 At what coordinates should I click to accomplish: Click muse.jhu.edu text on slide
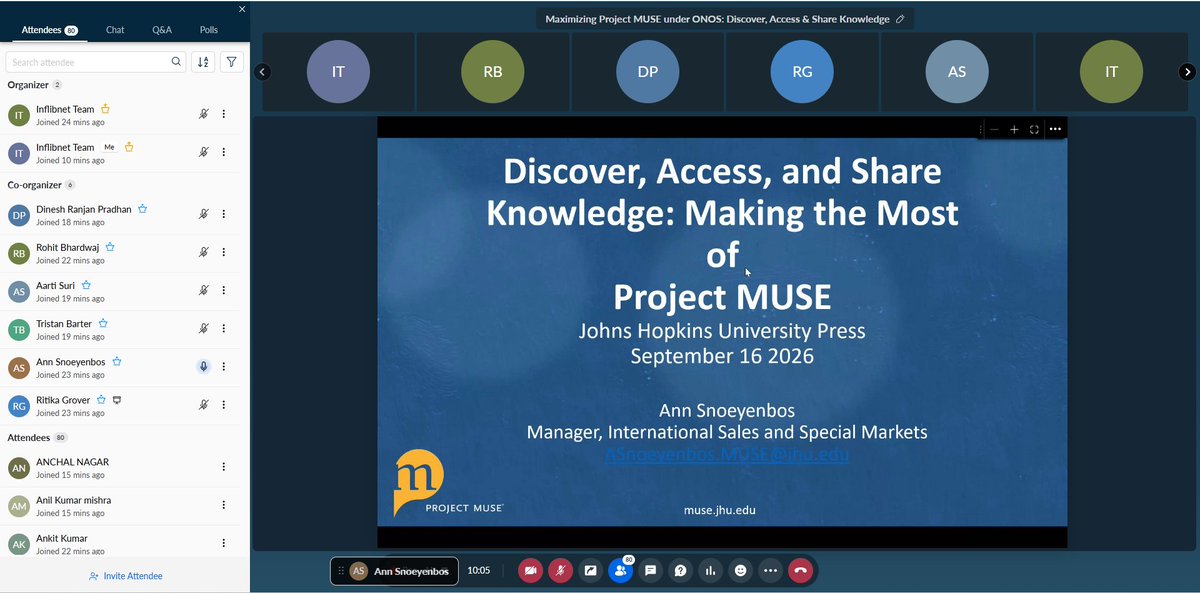point(720,510)
